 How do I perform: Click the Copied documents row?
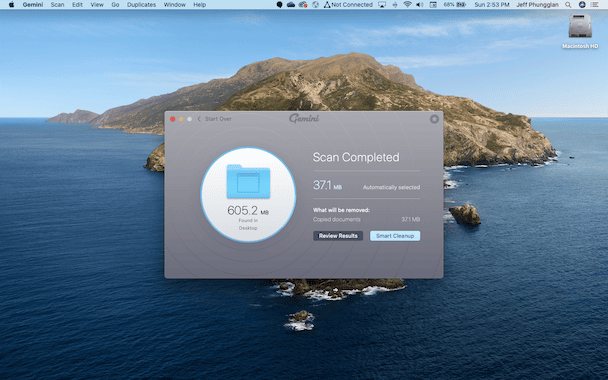(x=366, y=219)
